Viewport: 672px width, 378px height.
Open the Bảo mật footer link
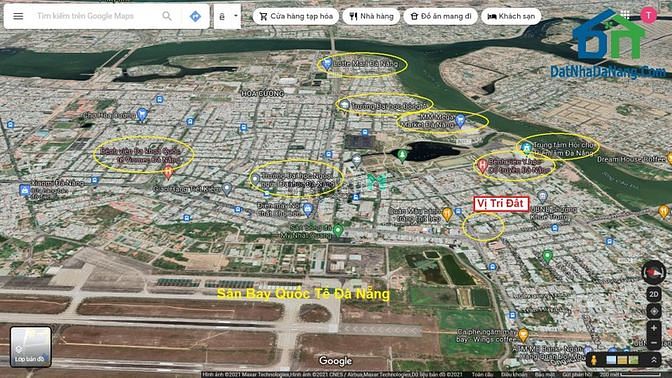point(544,375)
